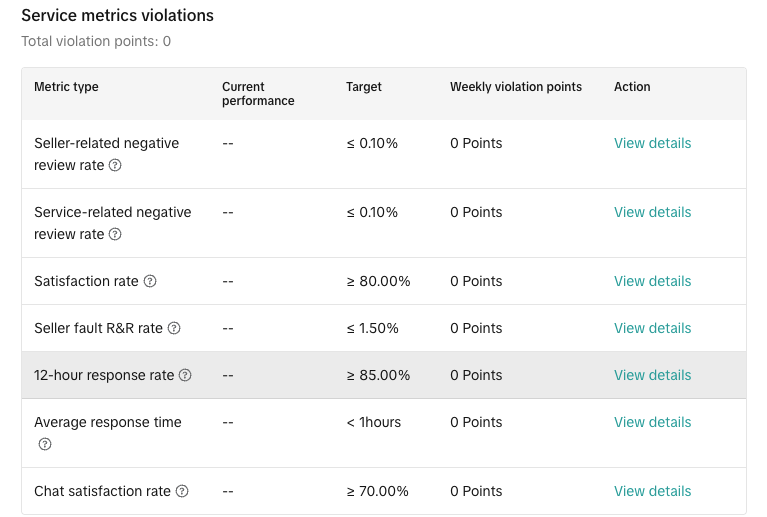Image resolution: width=767 pixels, height=517 pixels.
Task: Click the Service metrics violations heading
Action: pyautogui.click(x=117, y=16)
